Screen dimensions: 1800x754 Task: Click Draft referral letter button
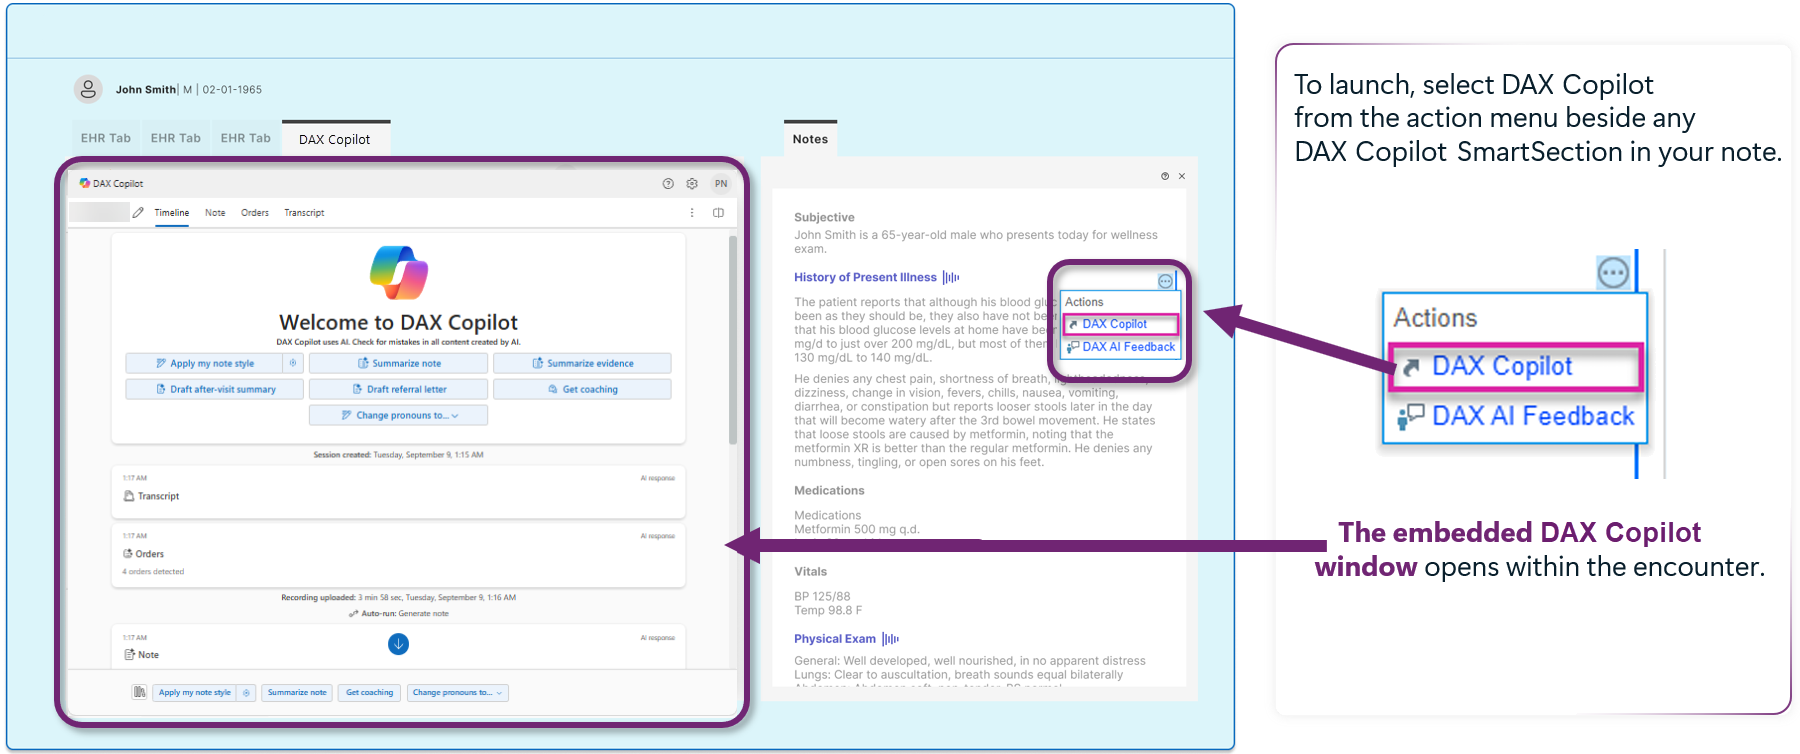[x=398, y=389]
